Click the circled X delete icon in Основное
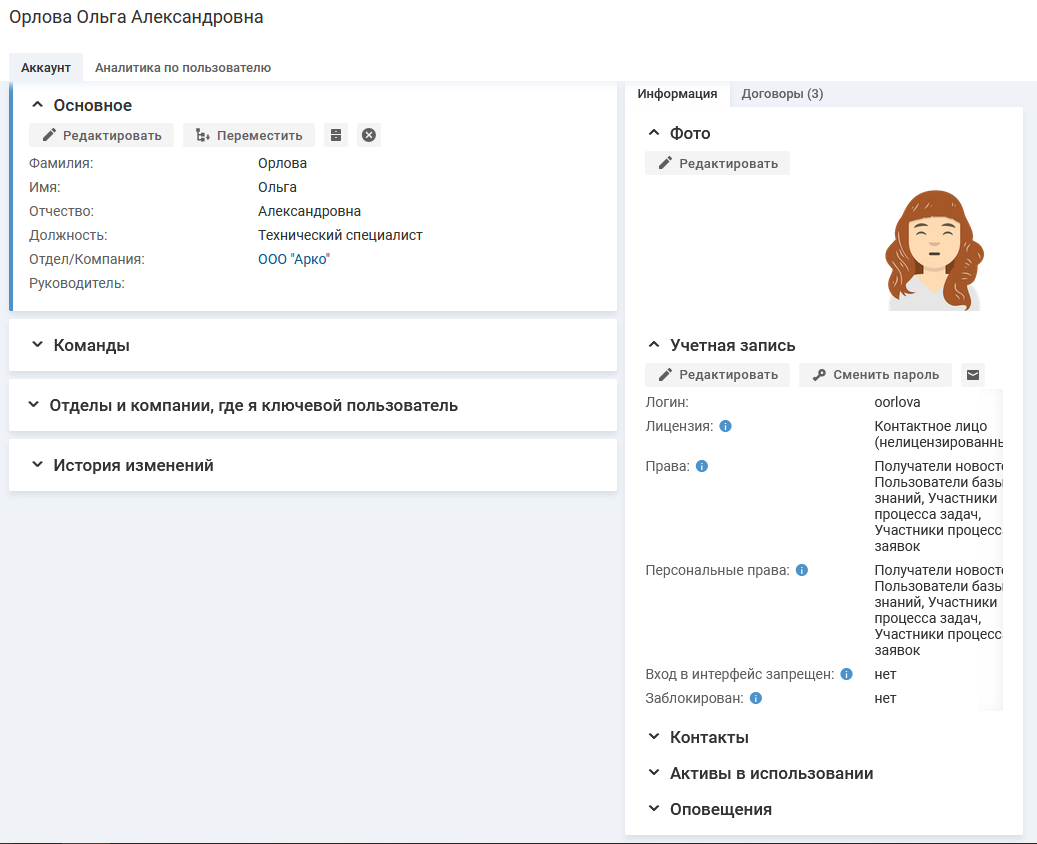1037x844 pixels. (369, 135)
